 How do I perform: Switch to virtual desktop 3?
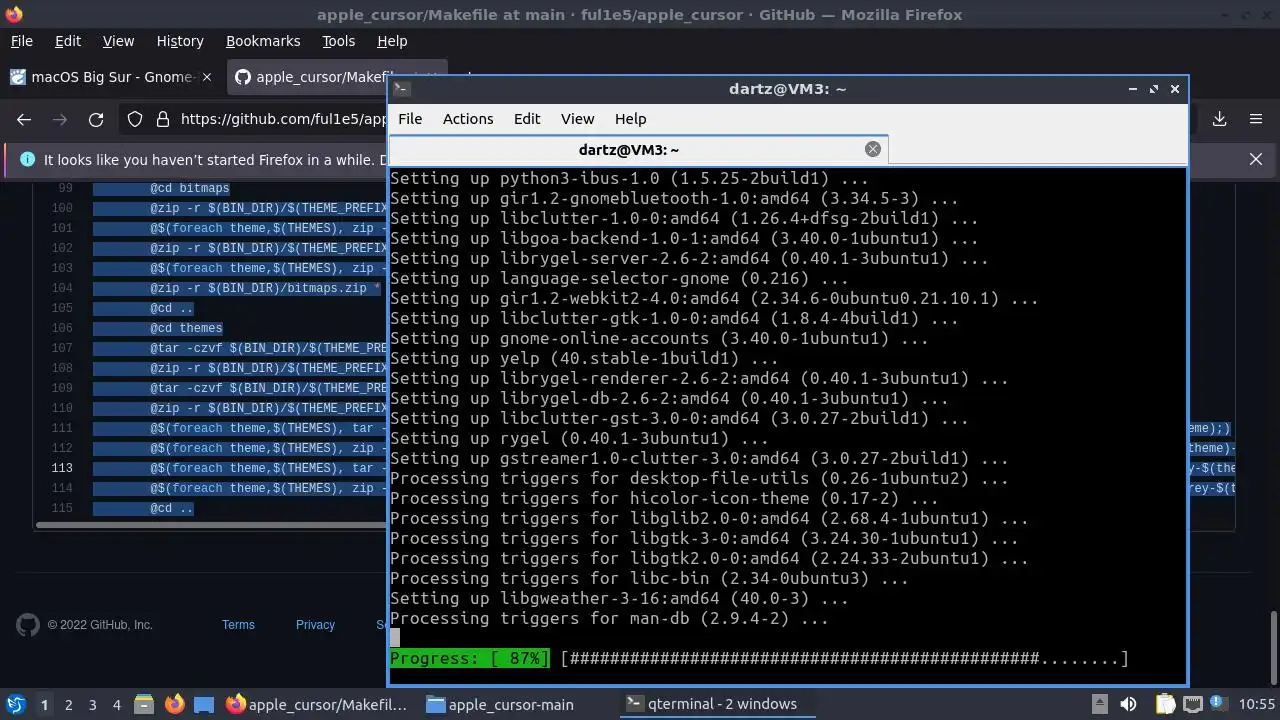93,704
